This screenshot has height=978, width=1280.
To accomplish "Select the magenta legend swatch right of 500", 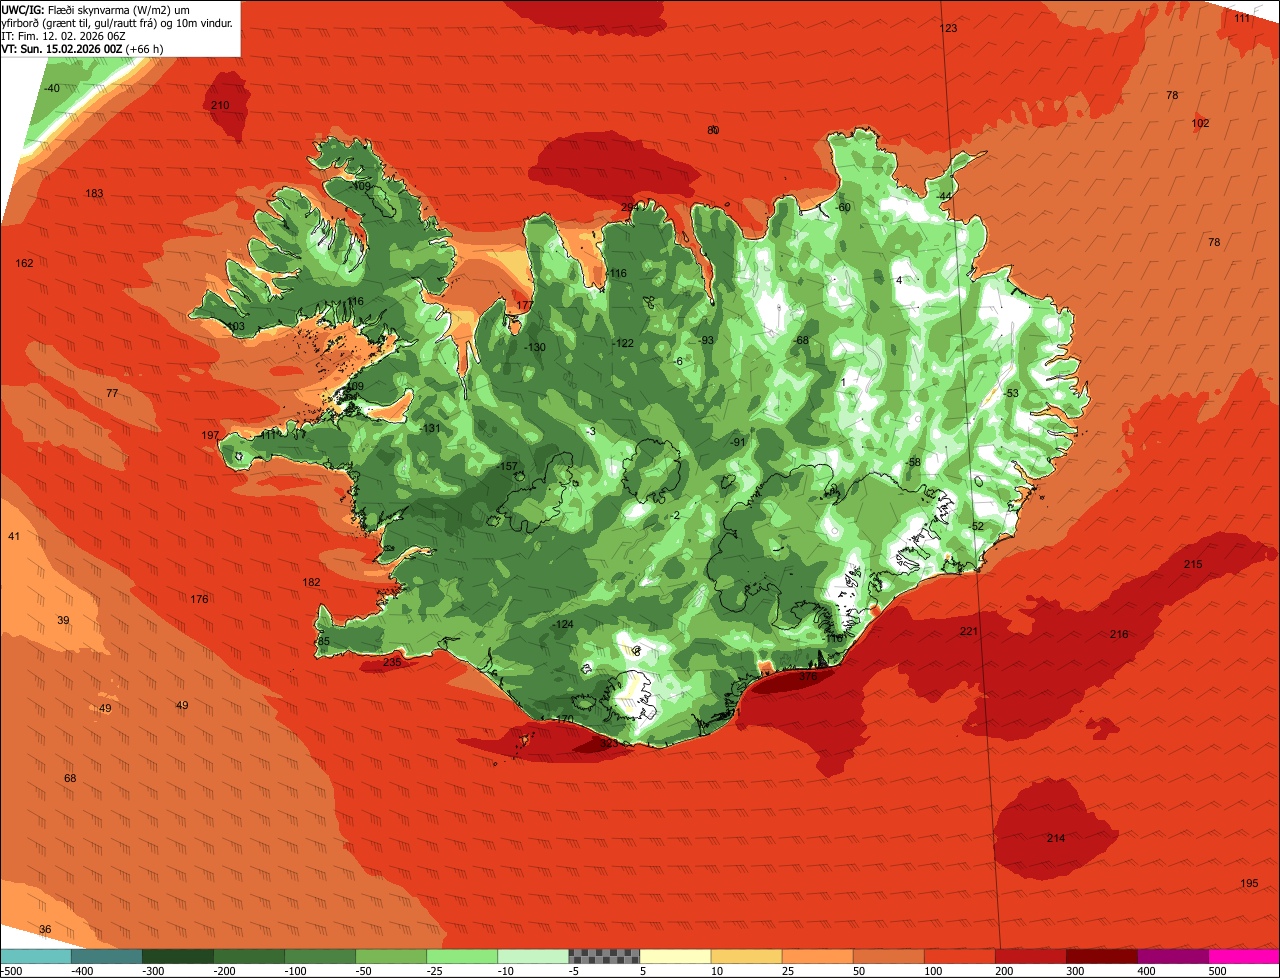I will [1243, 956].
